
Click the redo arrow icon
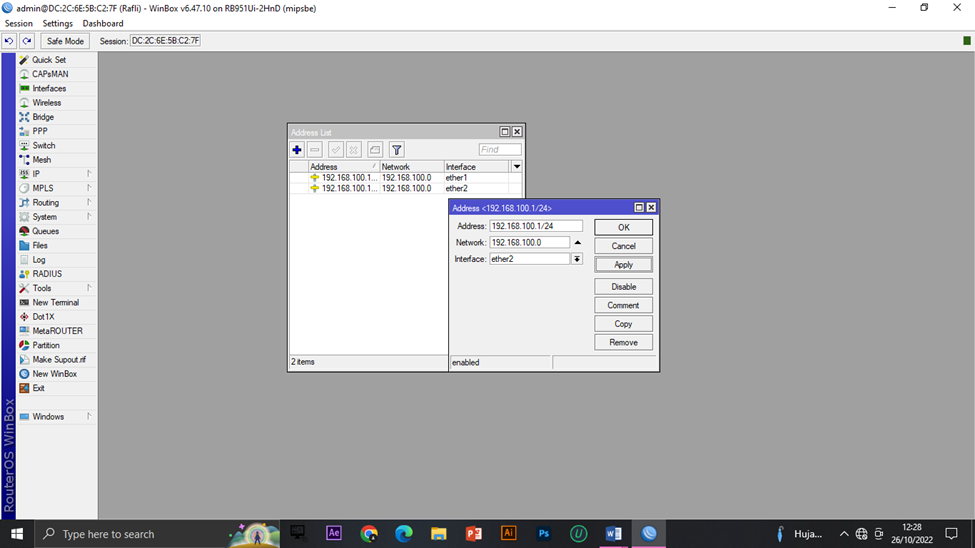pyautogui.click(x=27, y=41)
